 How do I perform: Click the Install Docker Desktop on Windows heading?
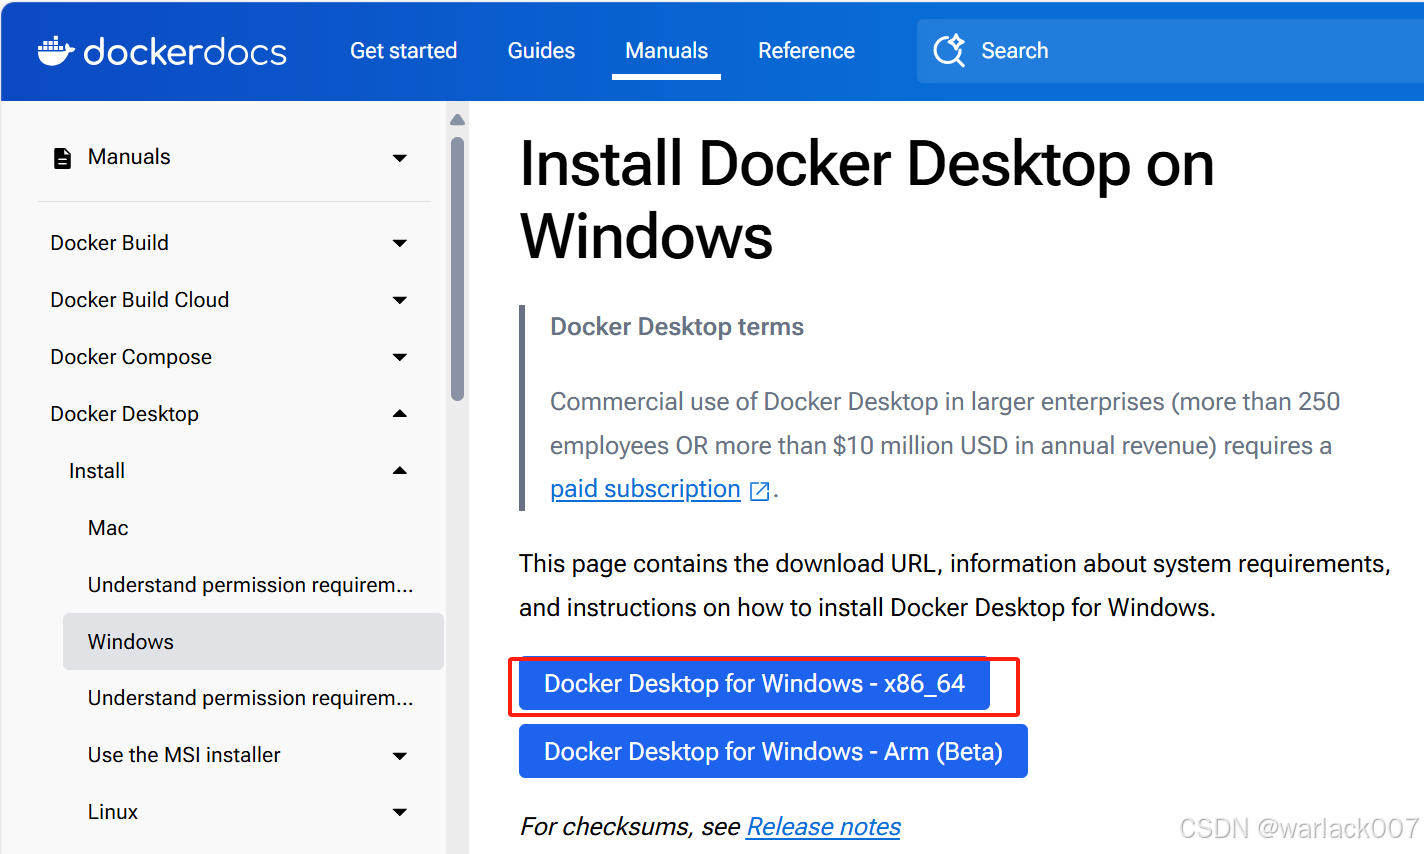(x=866, y=200)
